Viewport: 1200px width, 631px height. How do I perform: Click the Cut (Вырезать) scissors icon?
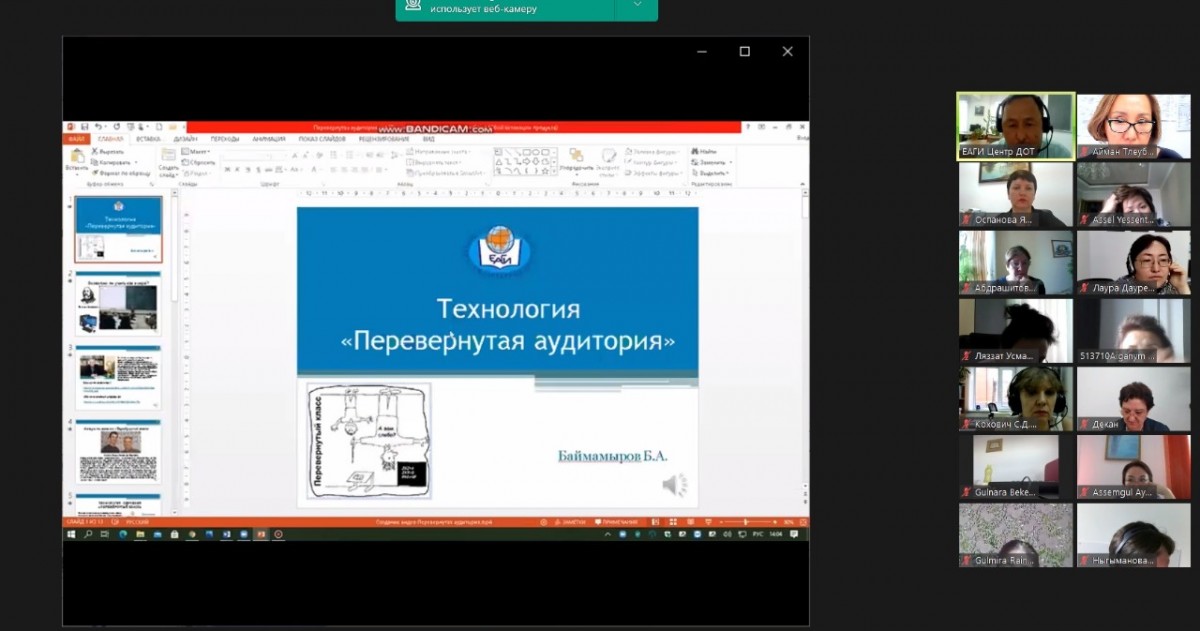[x=95, y=151]
